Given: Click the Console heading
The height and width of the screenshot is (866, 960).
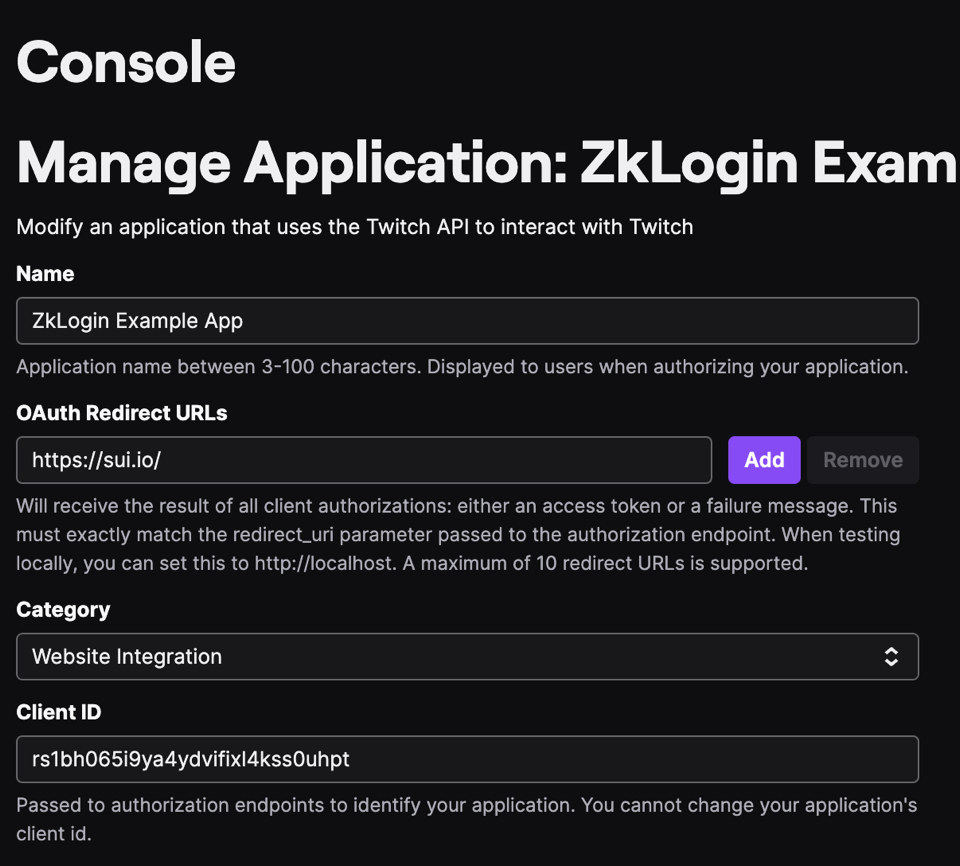Looking at the screenshot, I should pos(126,62).
